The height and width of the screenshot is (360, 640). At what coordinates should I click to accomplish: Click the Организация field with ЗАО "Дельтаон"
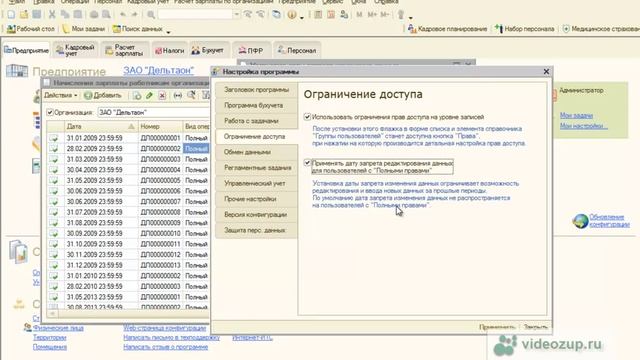pyautogui.click(x=153, y=112)
